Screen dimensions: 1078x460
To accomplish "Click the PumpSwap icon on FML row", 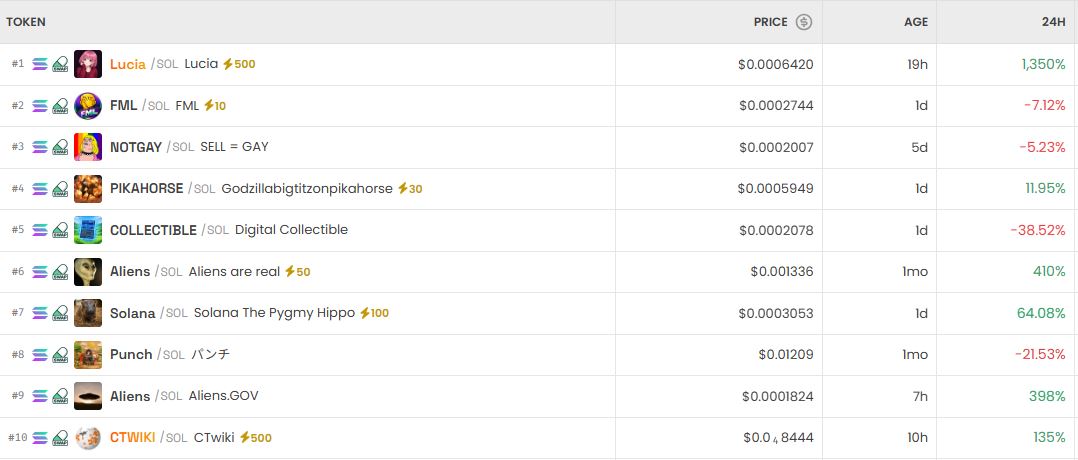I will [60, 106].
